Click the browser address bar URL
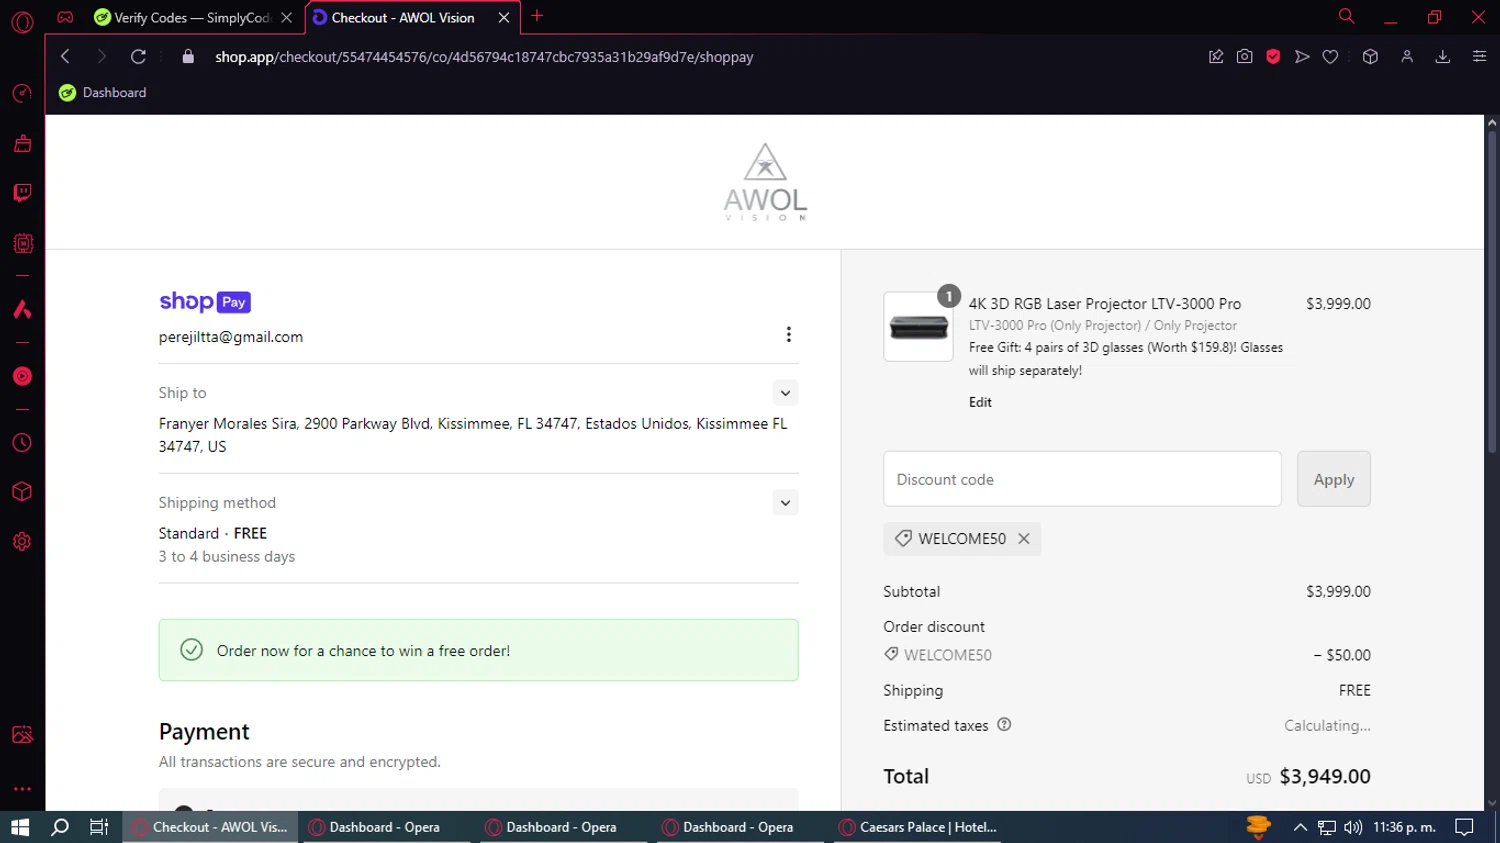1500x843 pixels. [484, 57]
